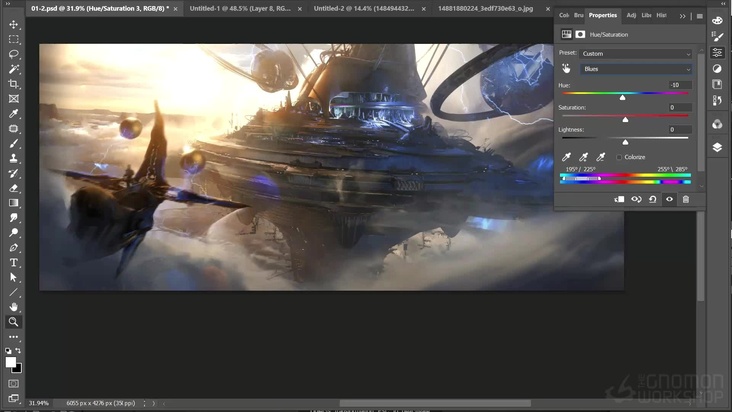The width and height of the screenshot is (732, 412).
Task: Swap foreground and background colors
Action: pos(18,350)
